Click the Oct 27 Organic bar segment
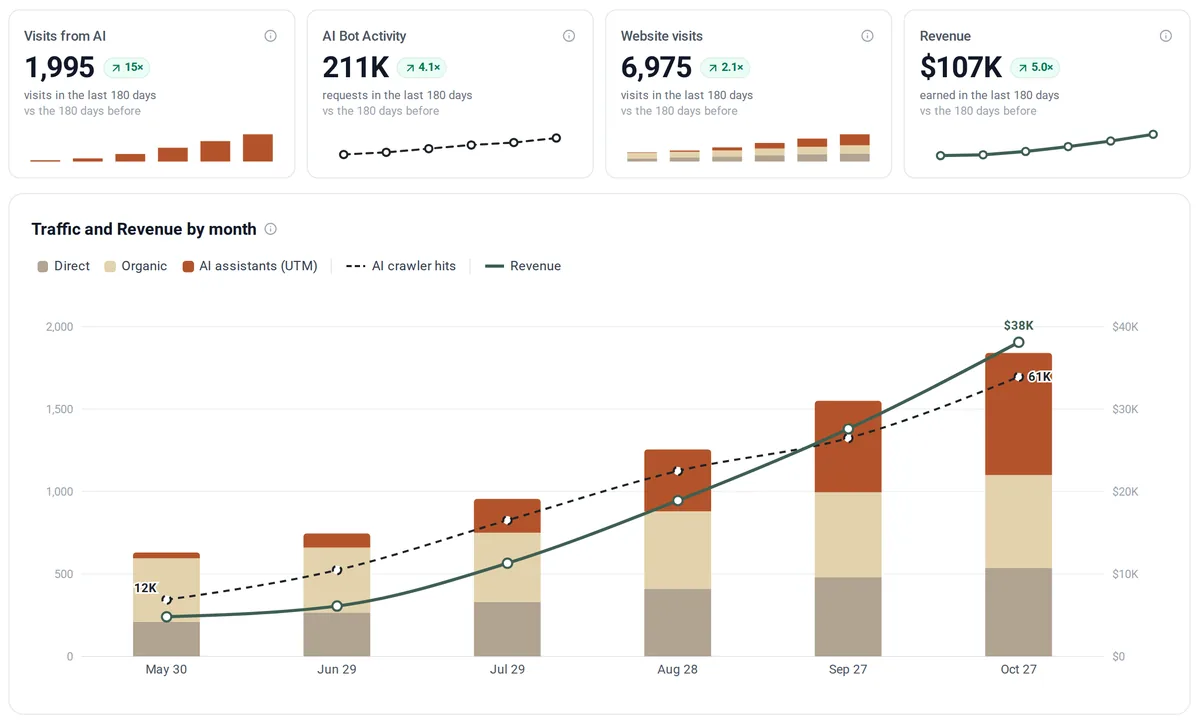 (x=1018, y=522)
